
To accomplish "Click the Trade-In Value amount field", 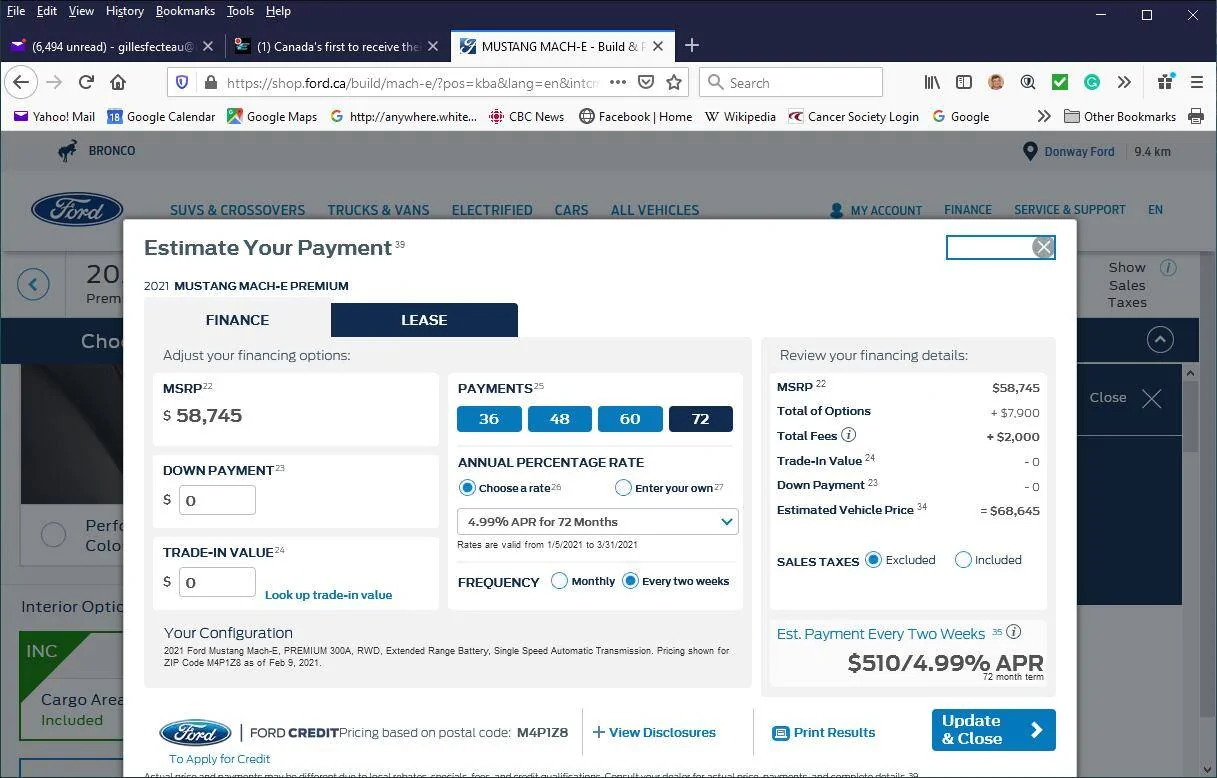I will tap(217, 582).
